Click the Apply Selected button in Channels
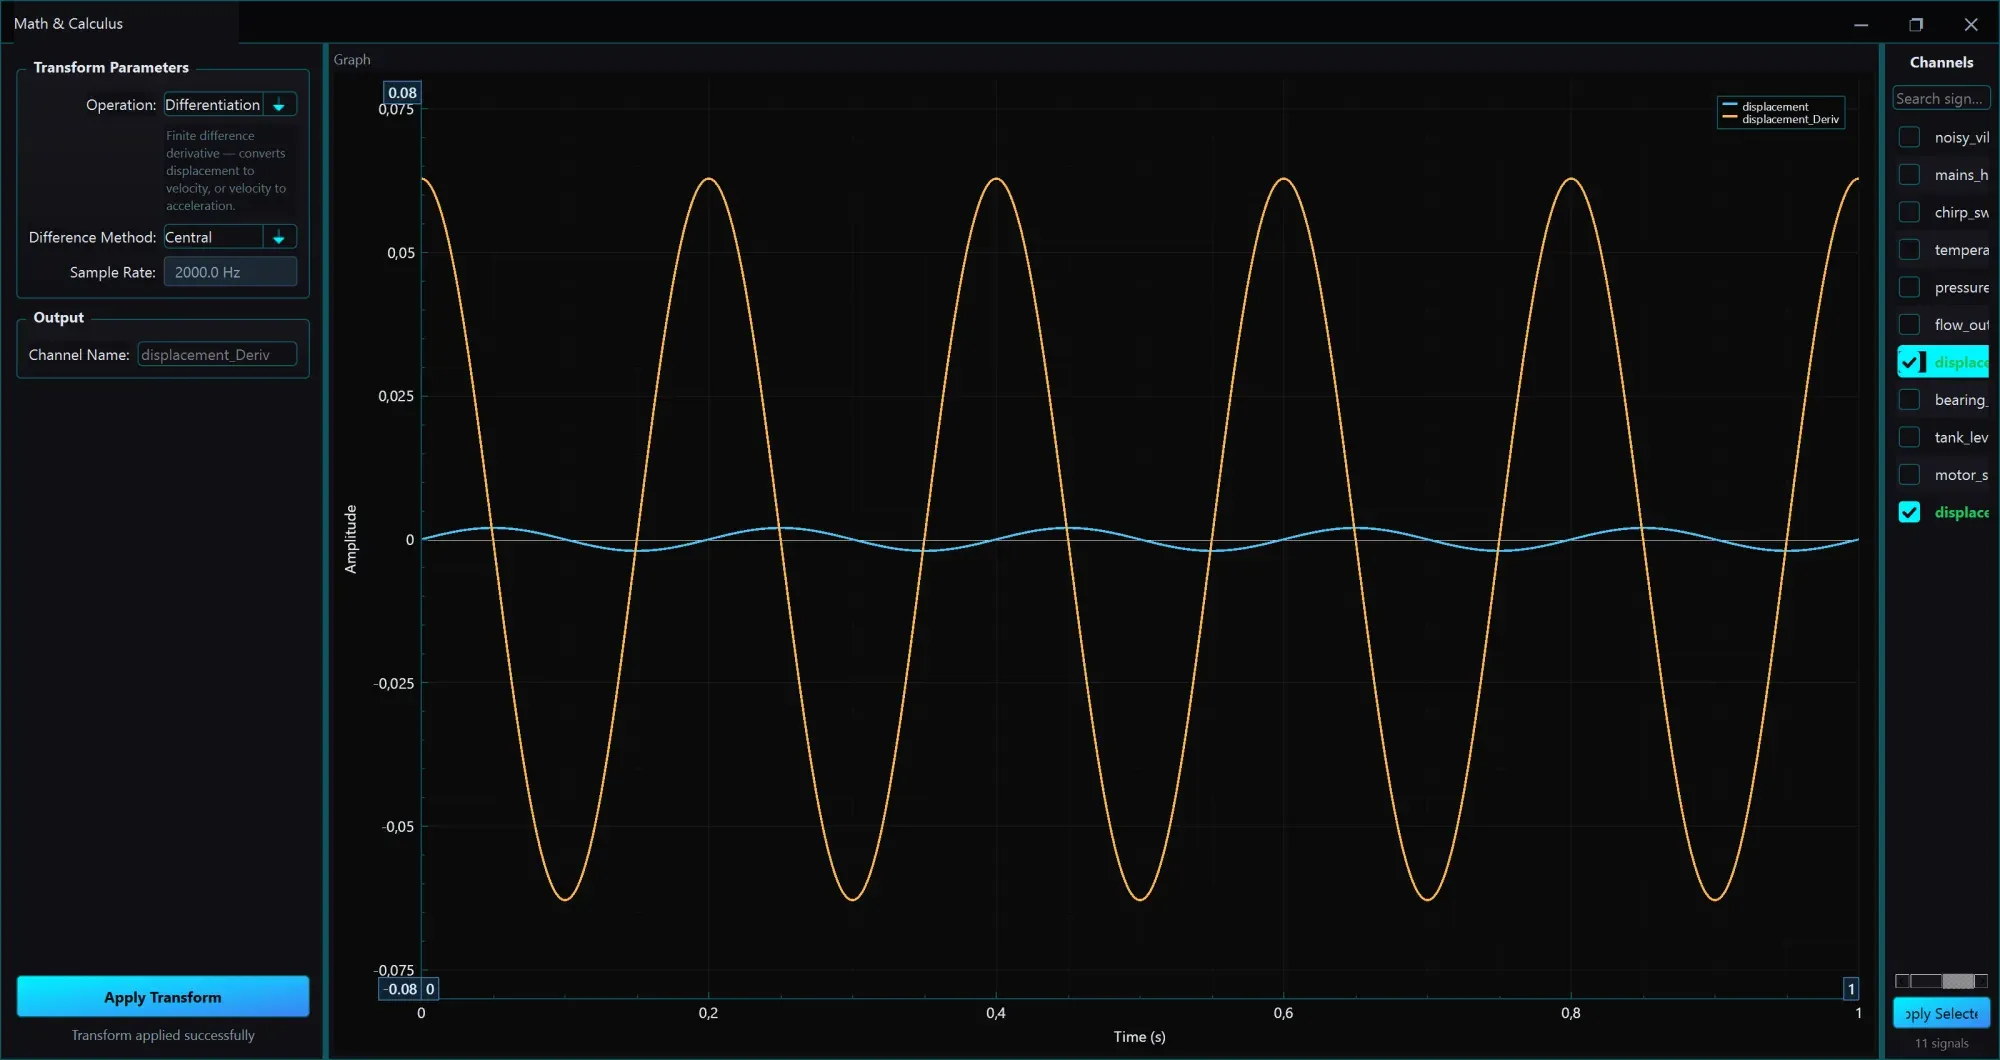Image resolution: width=2000 pixels, height=1060 pixels. [x=1941, y=1013]
